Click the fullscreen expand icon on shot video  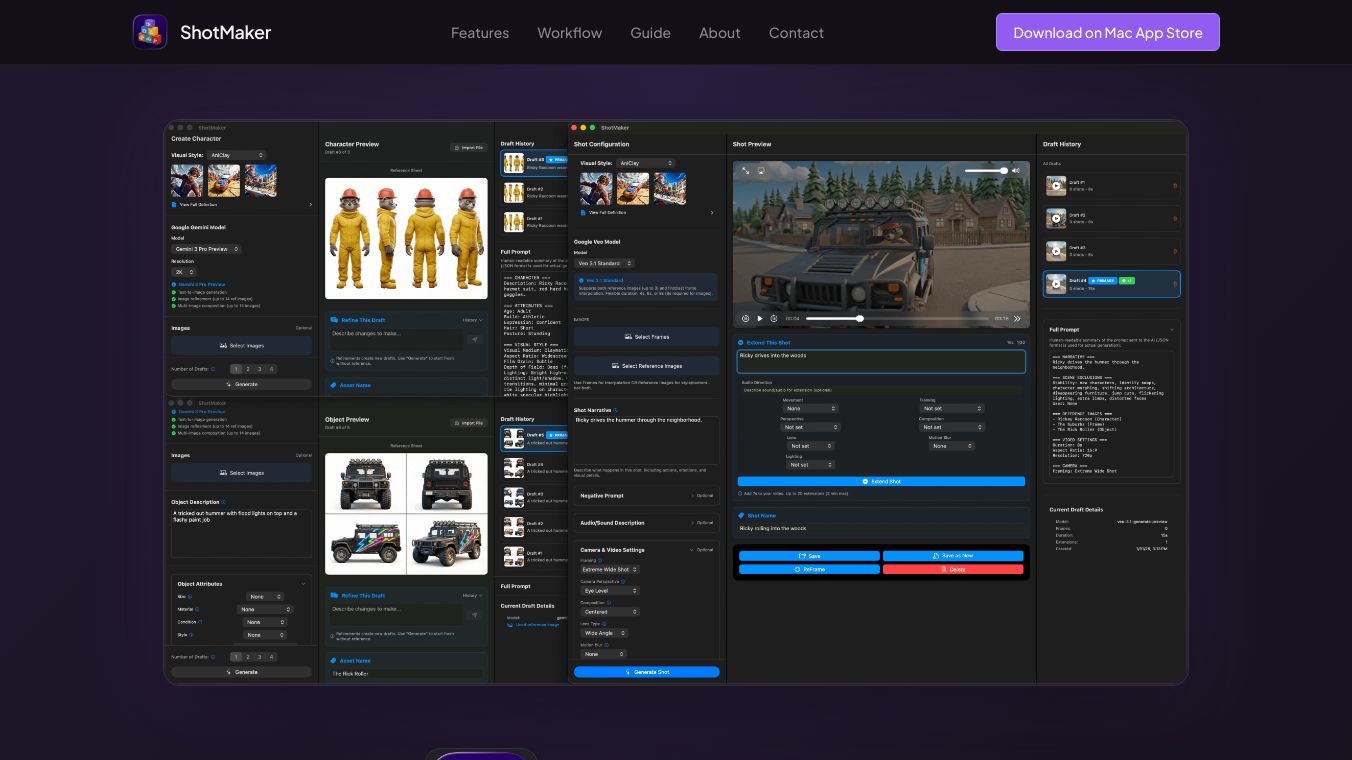(746, 171)
